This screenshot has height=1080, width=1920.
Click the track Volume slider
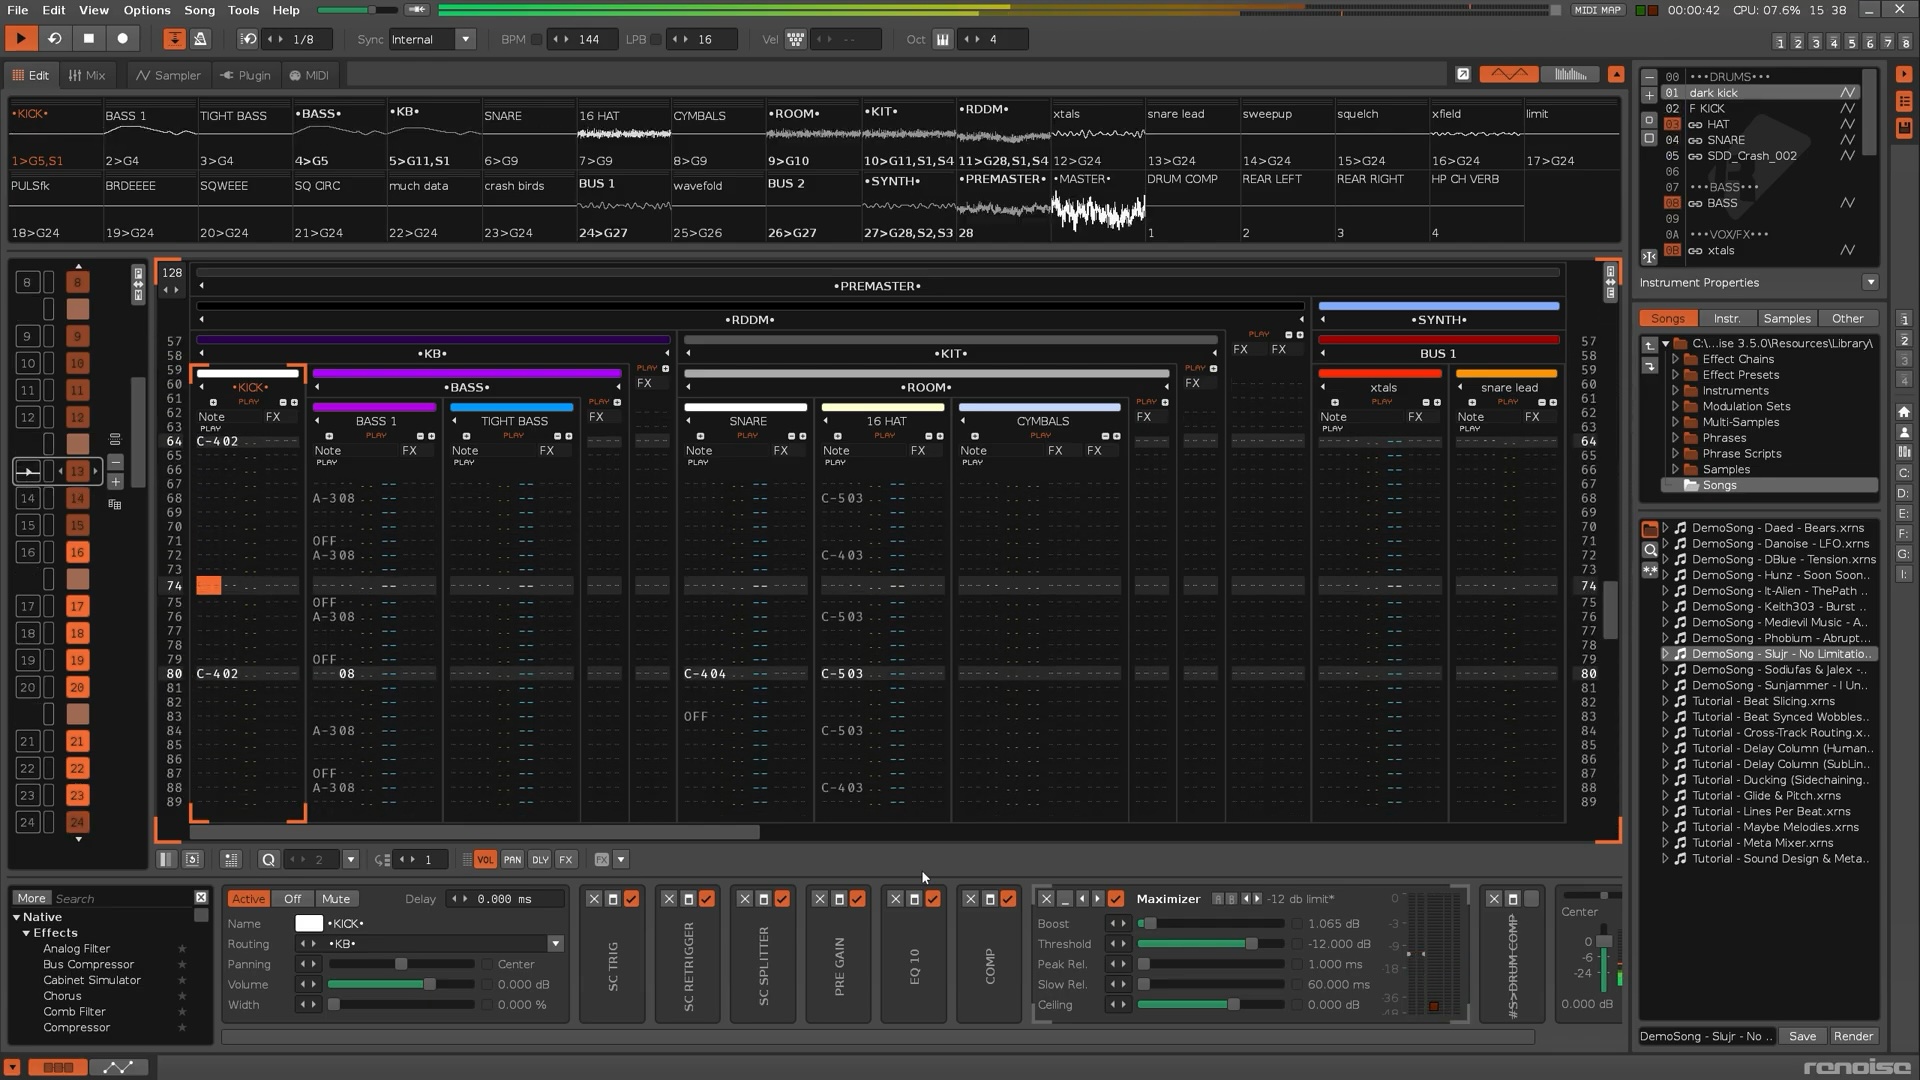[400, 985]
